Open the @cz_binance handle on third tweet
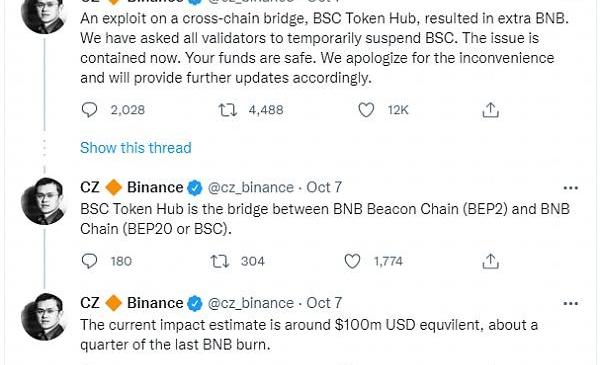This screenshot has height=365, width=600. pyautogui.click(x=251, y=303)
